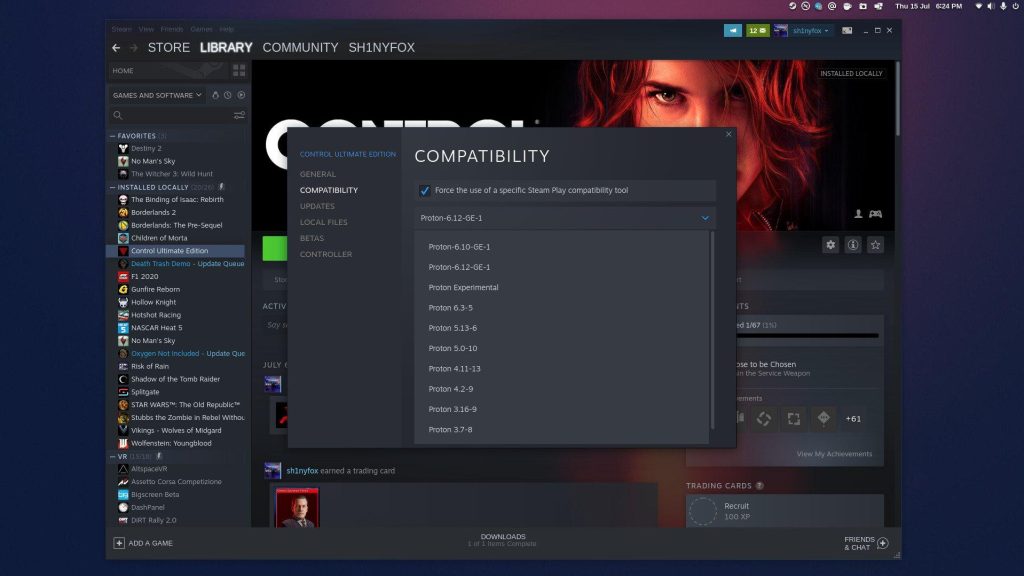Open the COMMUNITY menu in the top navigation
1024x576 pixels.
click(302, 47)
